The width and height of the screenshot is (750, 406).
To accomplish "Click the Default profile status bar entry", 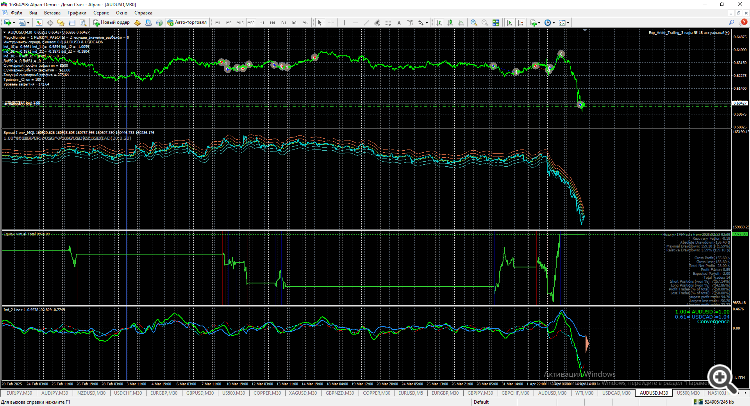I will [x=481, y=402].
